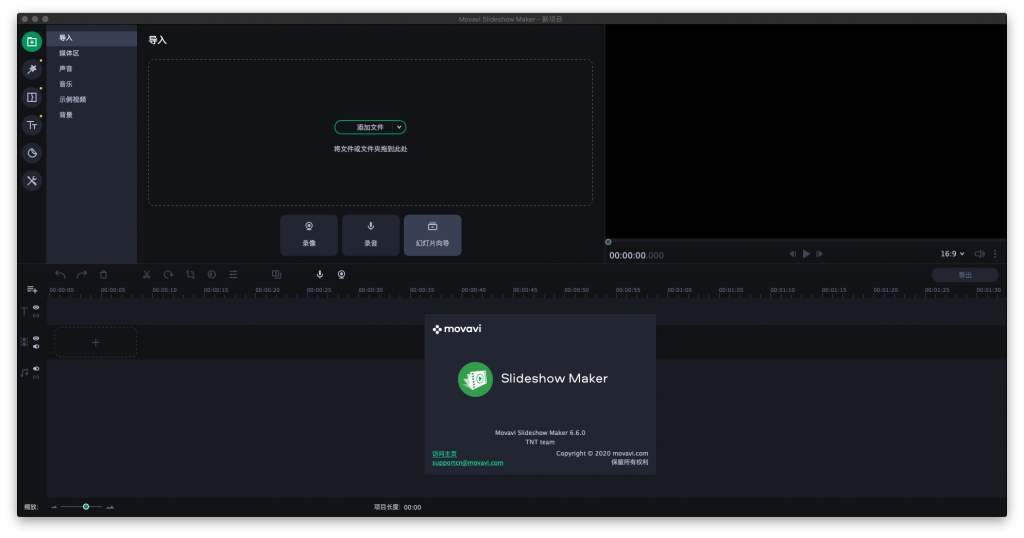The height and width of the screenshot is (538, 1024).
Task: Redo the last timeline action
Action: coord(82,274)
